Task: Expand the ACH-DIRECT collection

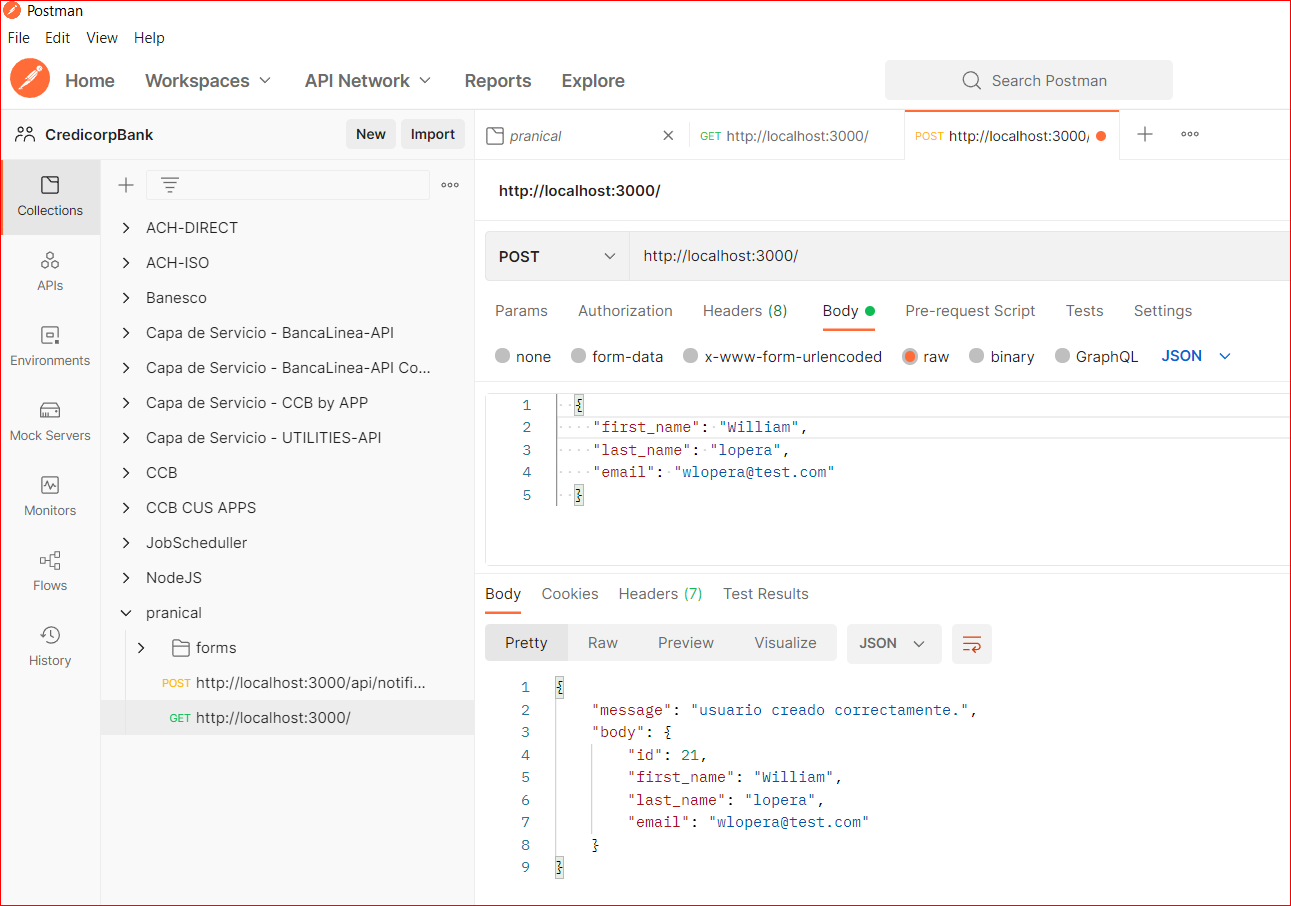Action: pyautogui.click(x=126, y=228)
